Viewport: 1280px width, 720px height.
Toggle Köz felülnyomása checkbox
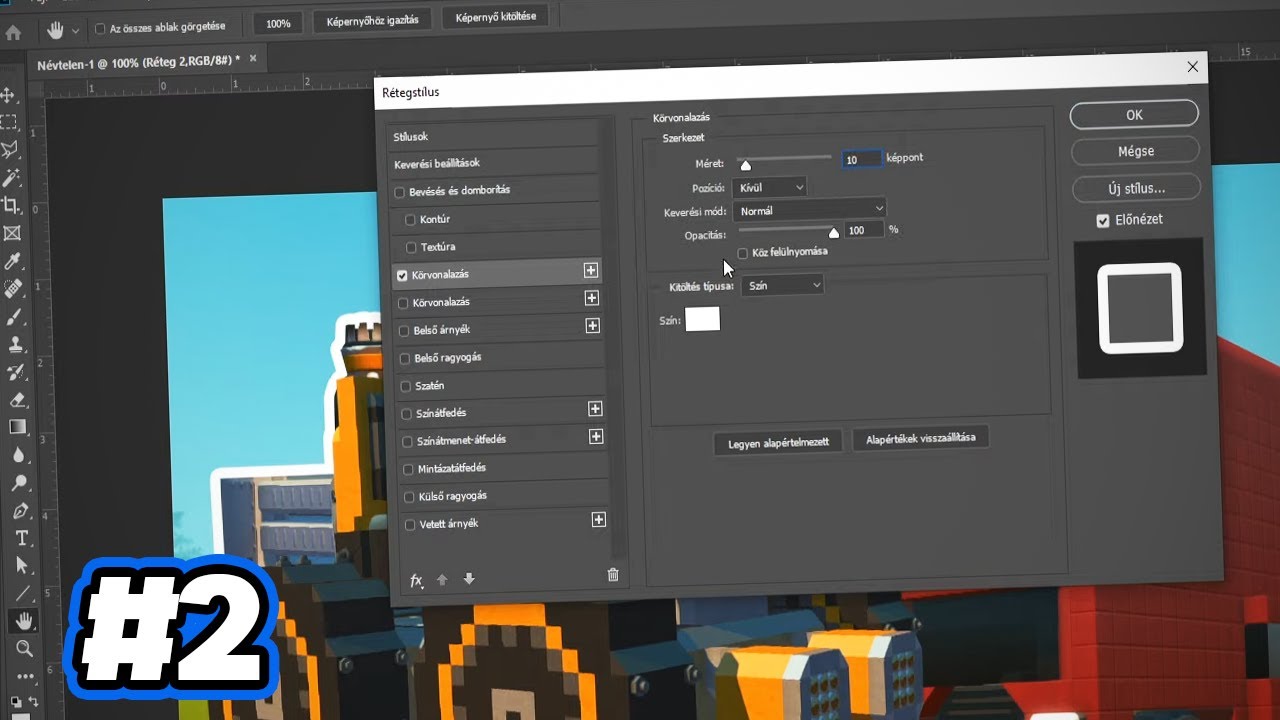(742, 253)
